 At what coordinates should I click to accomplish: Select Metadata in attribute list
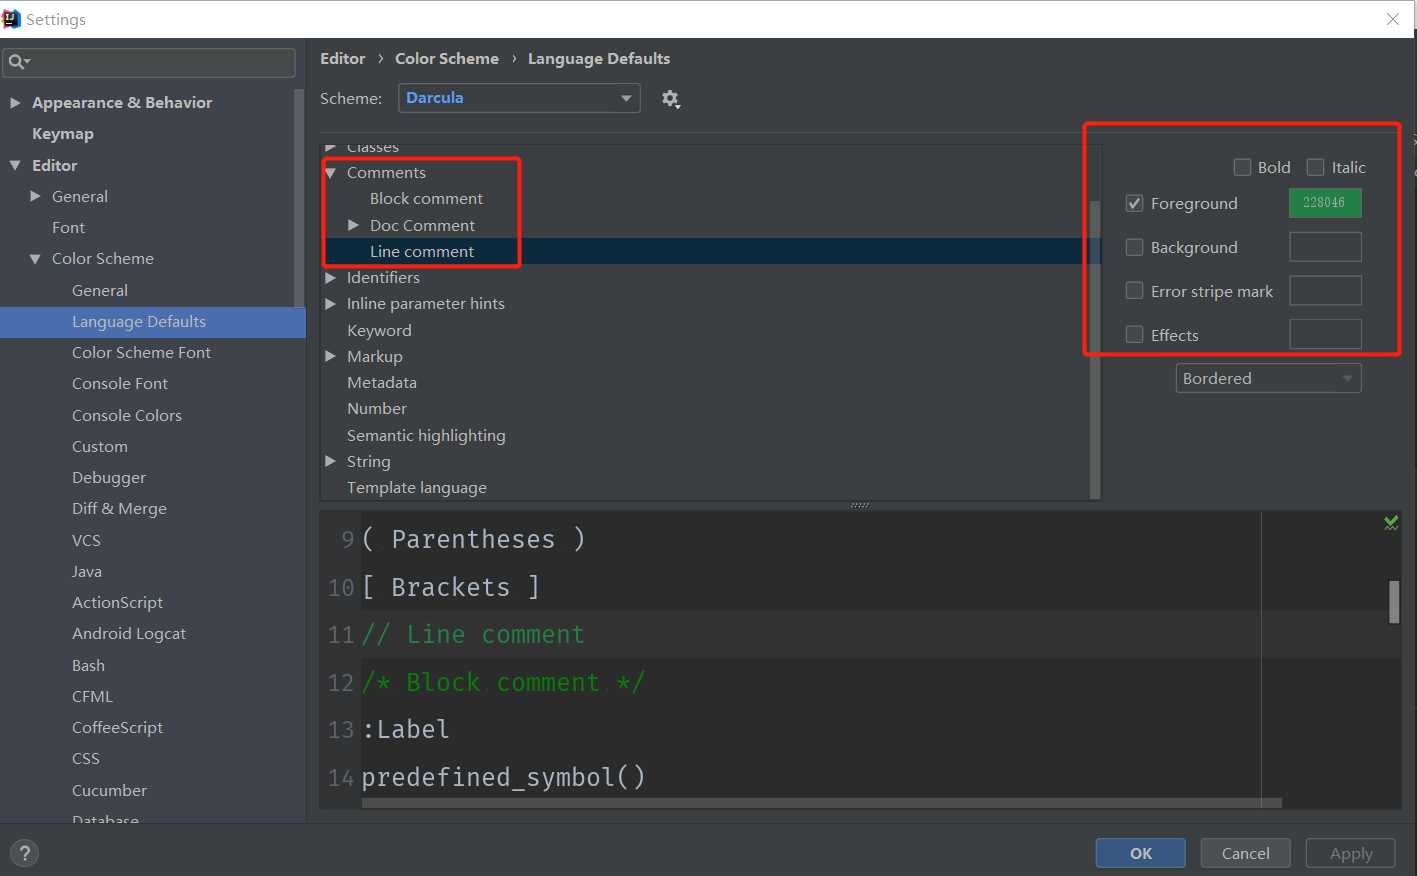pyautogui.click(x=382, y=382)
